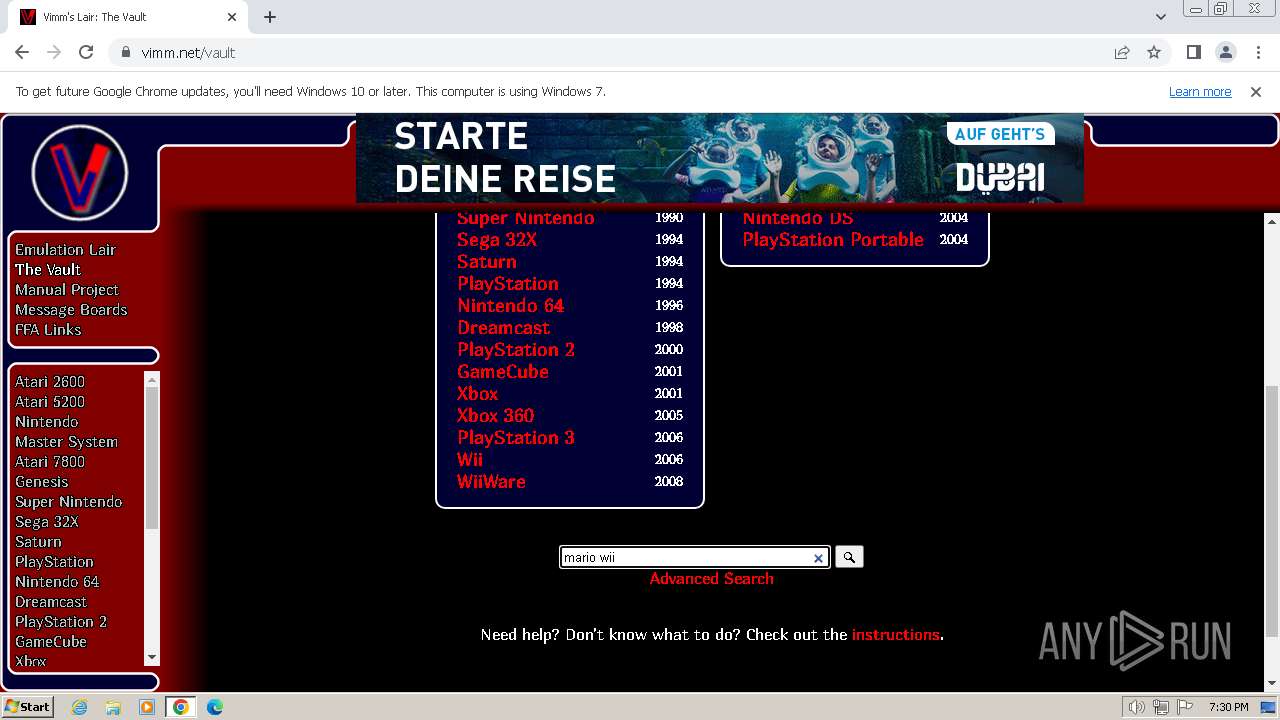Expand the tab search chevron
The width and height of the screenshot is (1280, 720).
pos(1160,17)
